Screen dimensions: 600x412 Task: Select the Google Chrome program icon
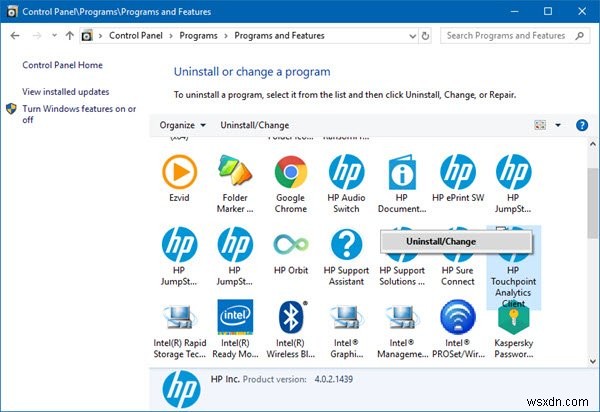coord(291,172)
